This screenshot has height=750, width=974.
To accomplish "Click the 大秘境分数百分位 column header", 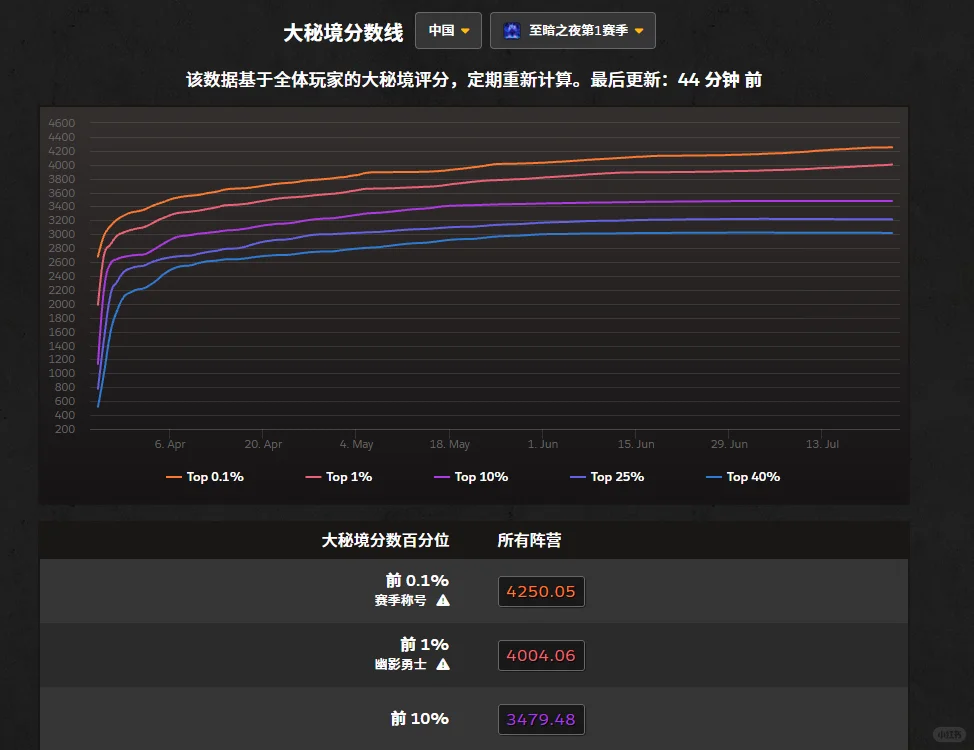I will point(385,541).
